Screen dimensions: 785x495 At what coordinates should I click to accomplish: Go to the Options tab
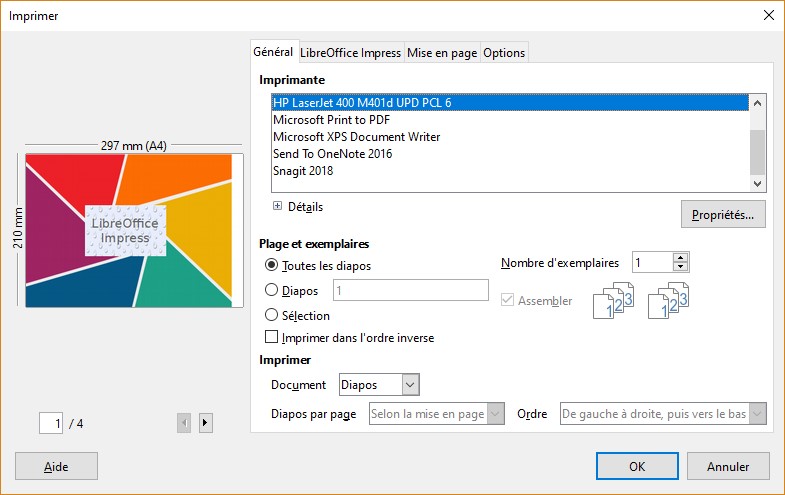click(x=504, y=53)
